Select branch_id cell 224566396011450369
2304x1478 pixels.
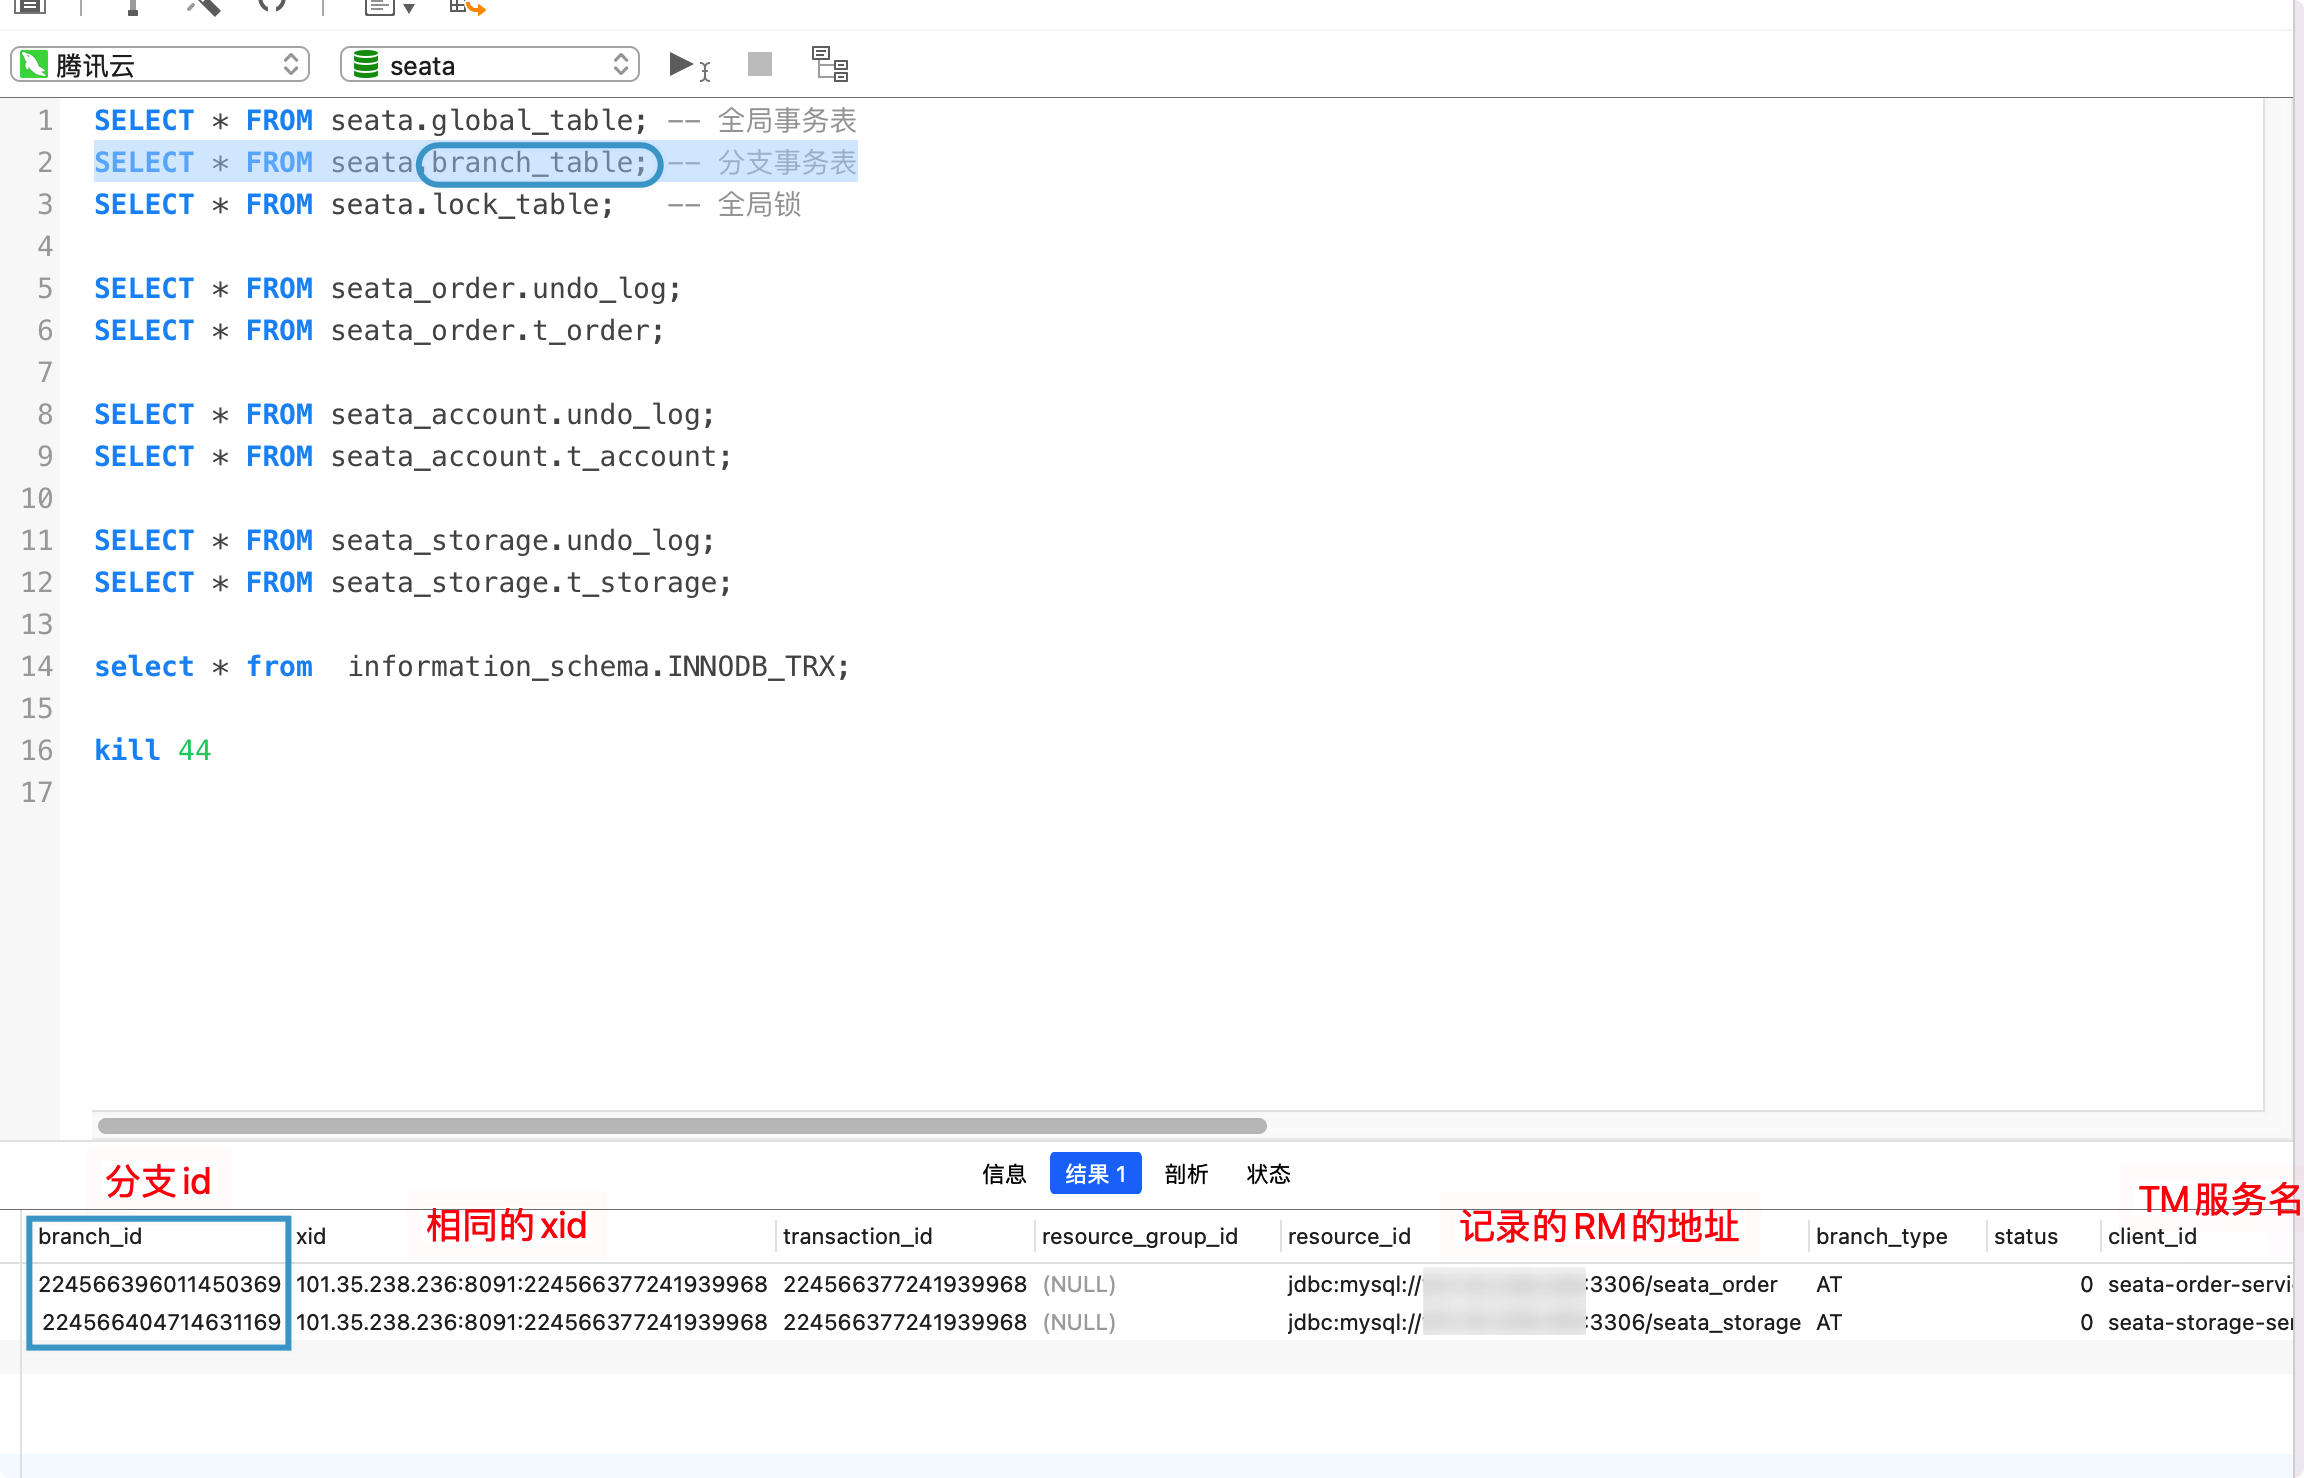[159, 1284]
